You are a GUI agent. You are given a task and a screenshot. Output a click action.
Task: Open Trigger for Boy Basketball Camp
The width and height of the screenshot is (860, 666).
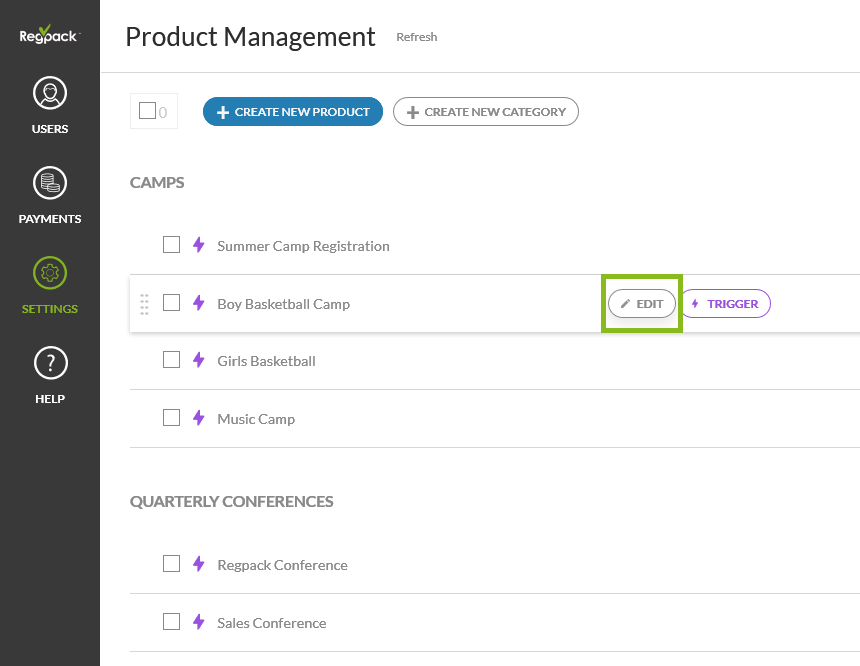[x=726, y=303]
